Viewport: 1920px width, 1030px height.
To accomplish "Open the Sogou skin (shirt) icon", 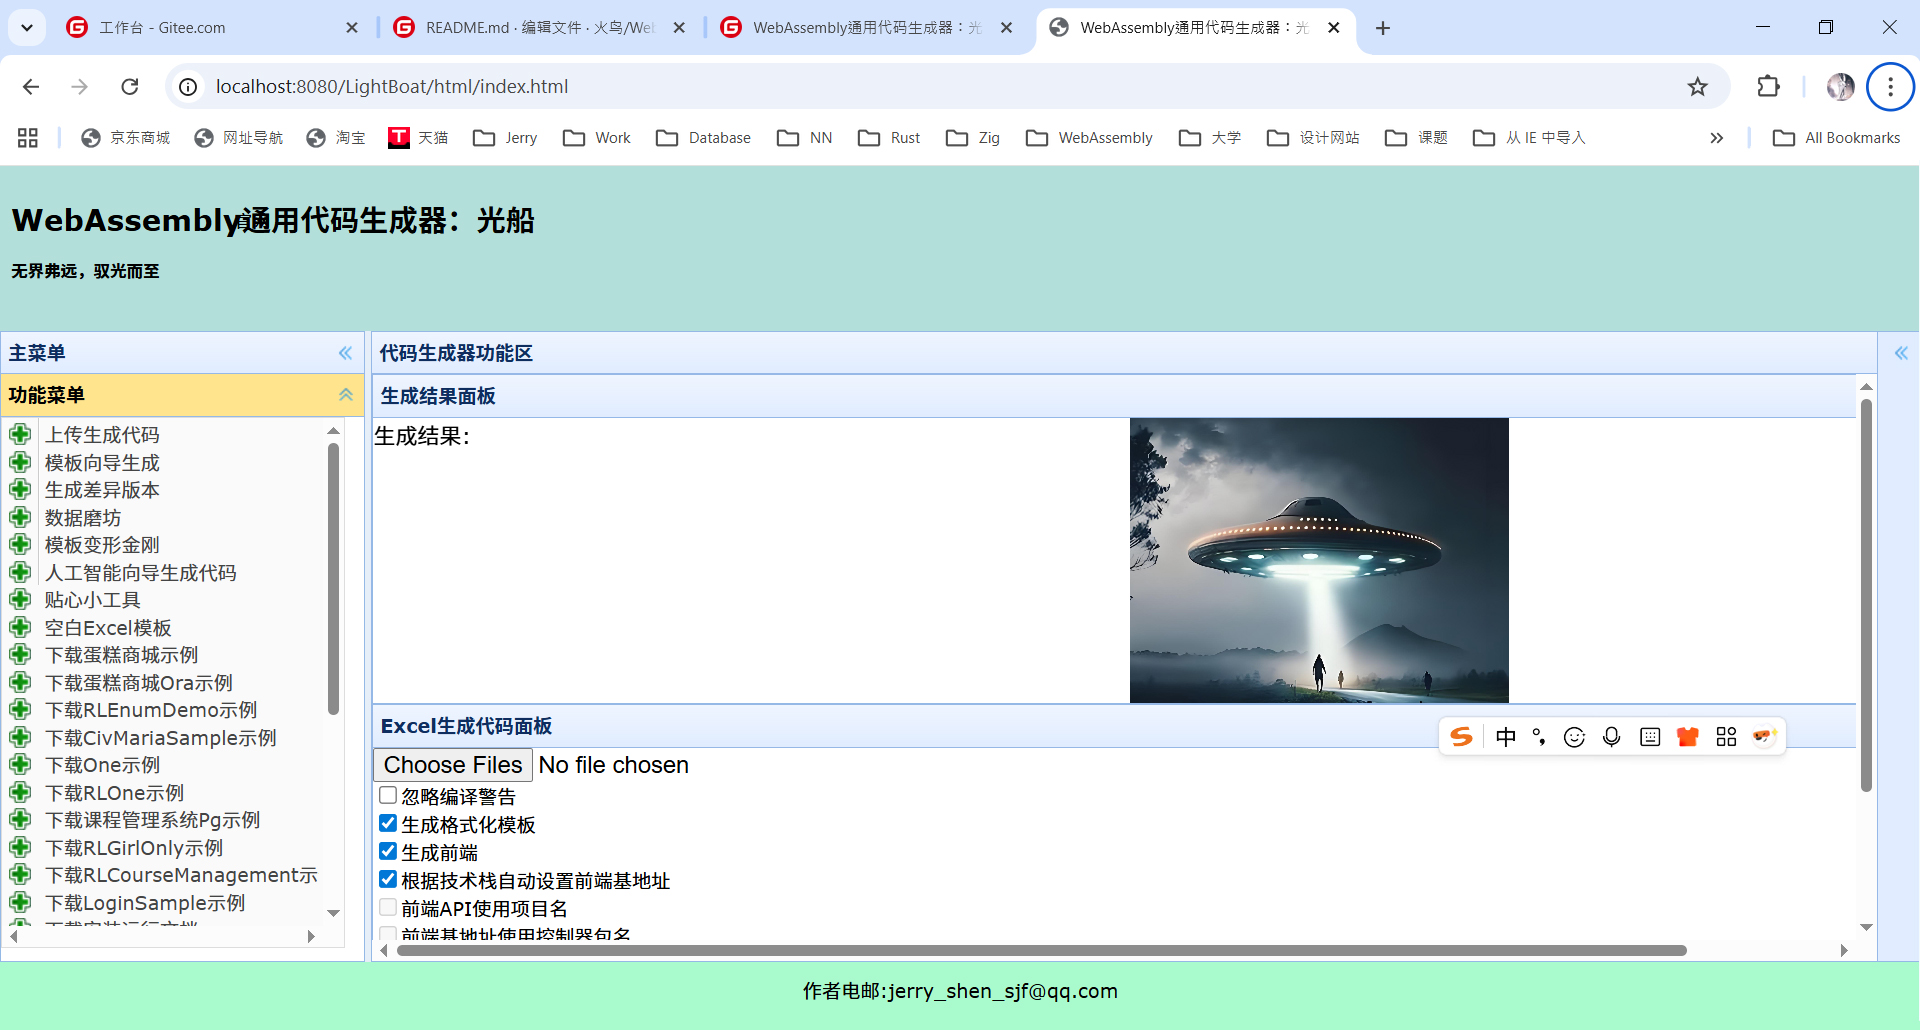I will 1687,736.
